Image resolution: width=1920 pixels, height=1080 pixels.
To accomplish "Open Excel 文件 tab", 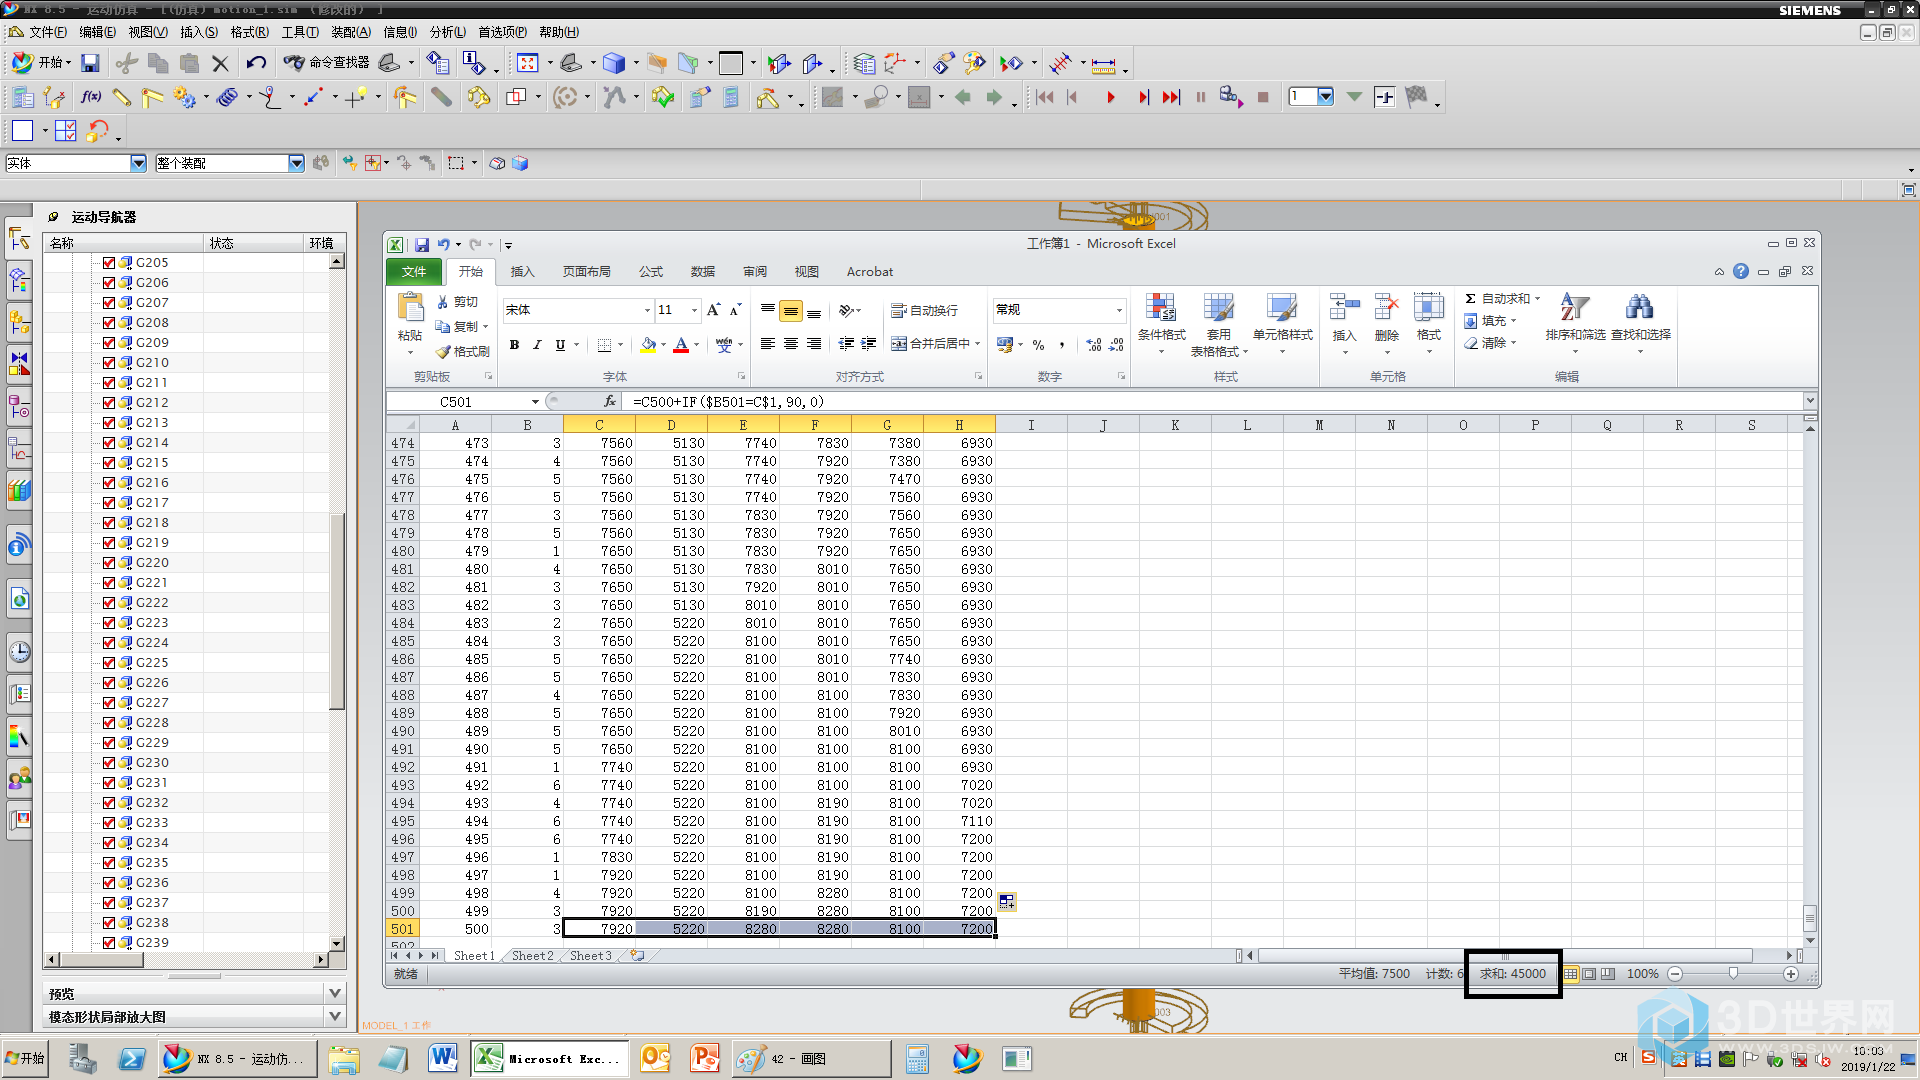I will pos(413,272).
